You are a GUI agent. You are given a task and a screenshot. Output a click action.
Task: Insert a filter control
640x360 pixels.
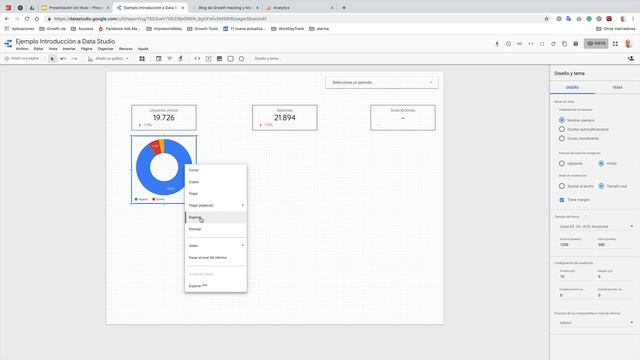(169, 59)
